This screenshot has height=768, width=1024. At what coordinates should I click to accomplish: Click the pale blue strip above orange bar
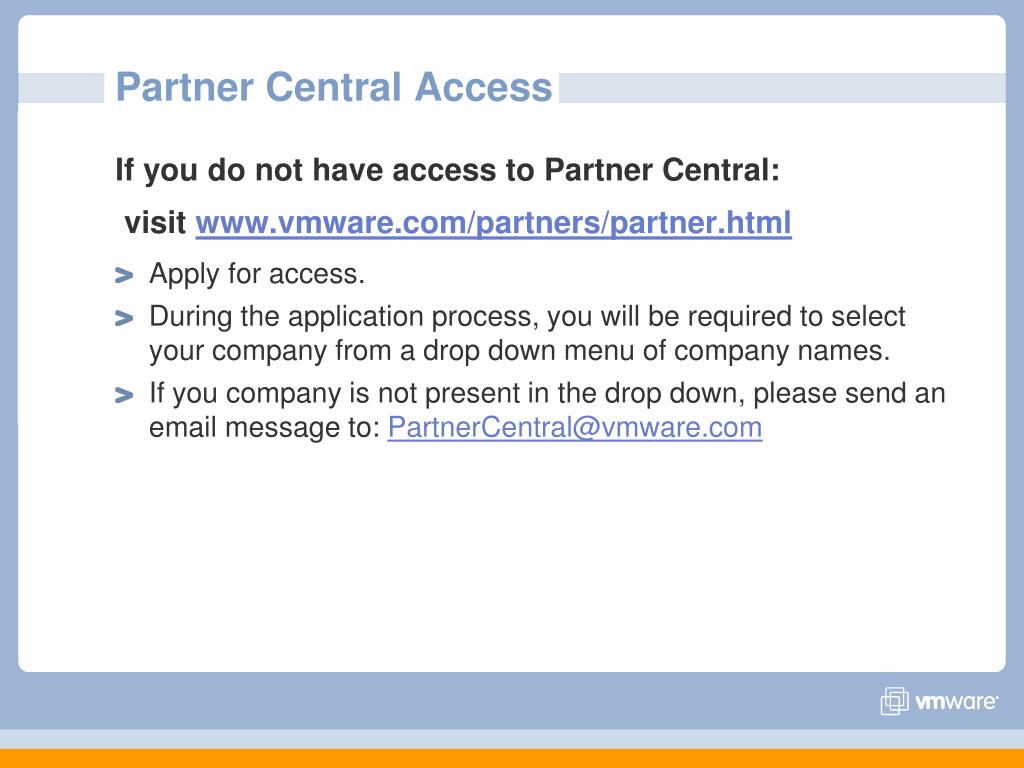pyautogui.click(x=512, y=739)
